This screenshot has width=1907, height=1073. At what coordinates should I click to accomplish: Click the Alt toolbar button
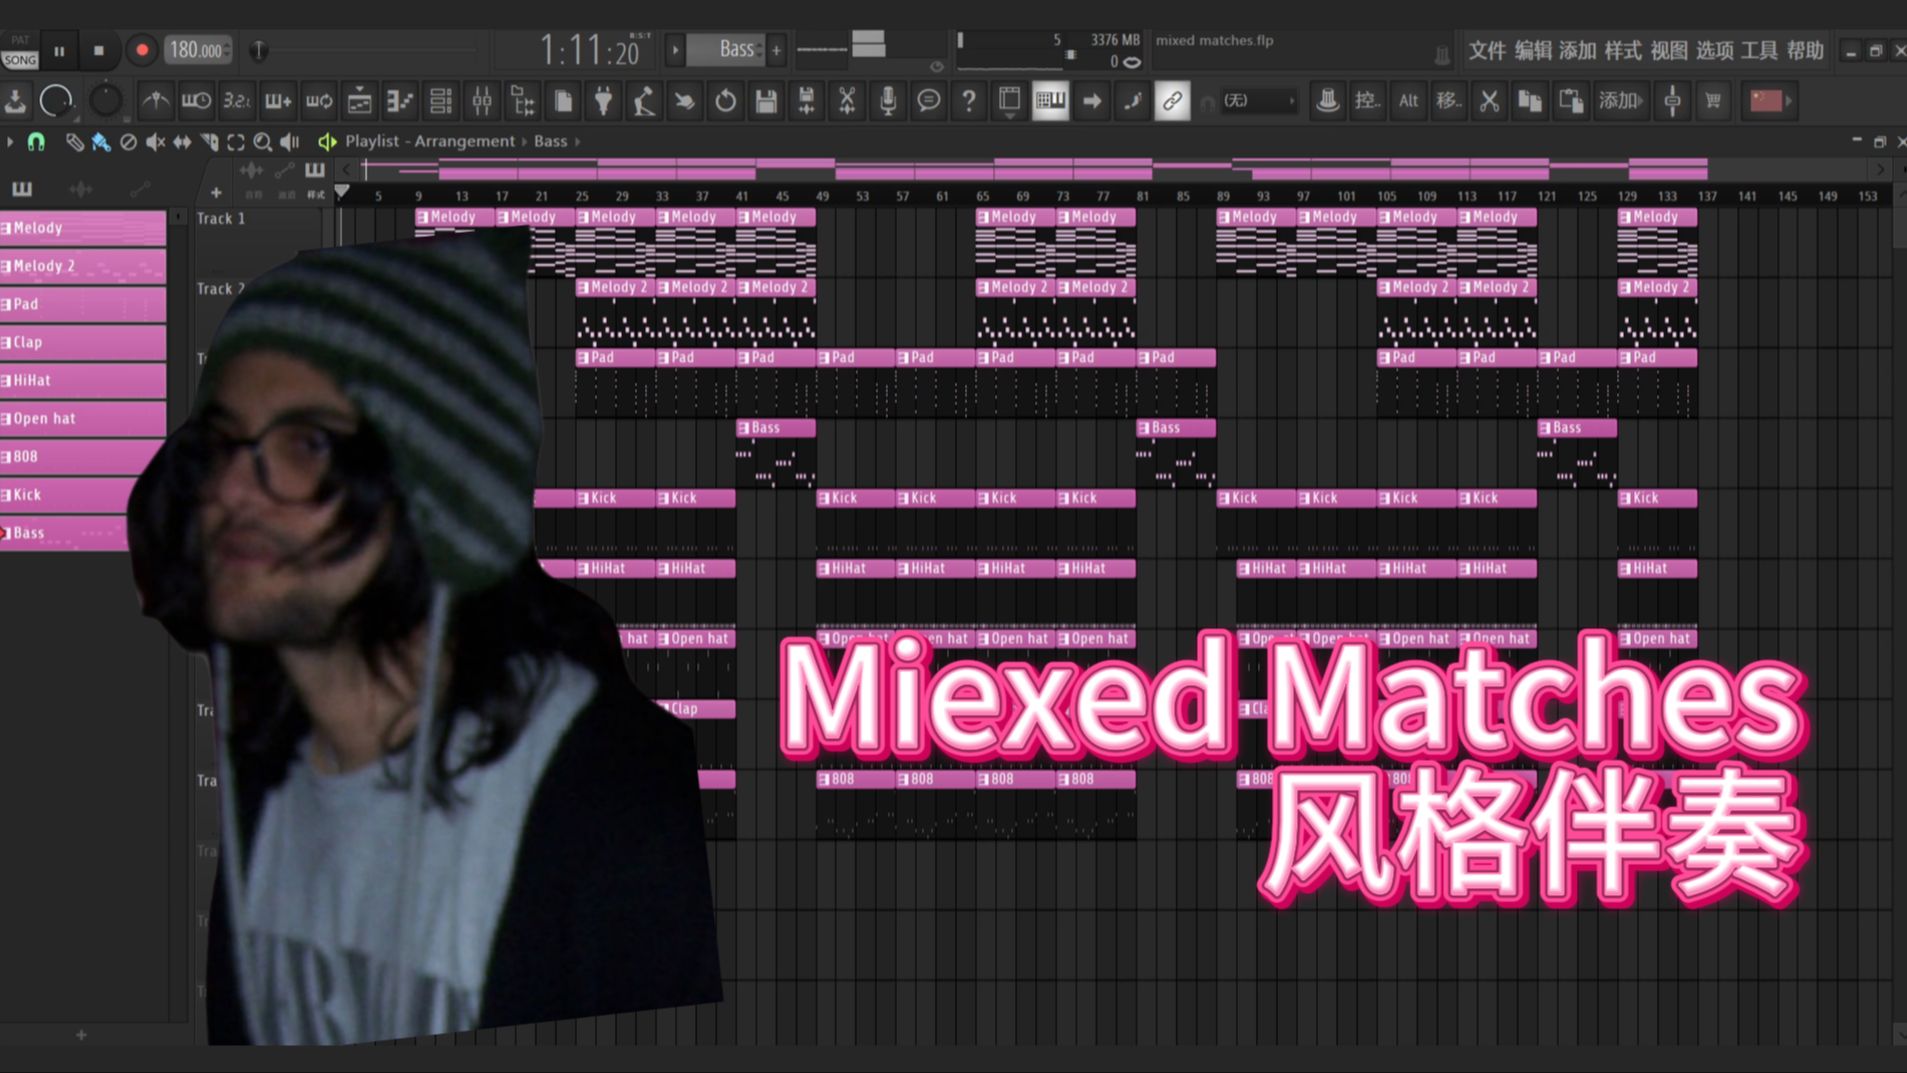coord(1408,100)
